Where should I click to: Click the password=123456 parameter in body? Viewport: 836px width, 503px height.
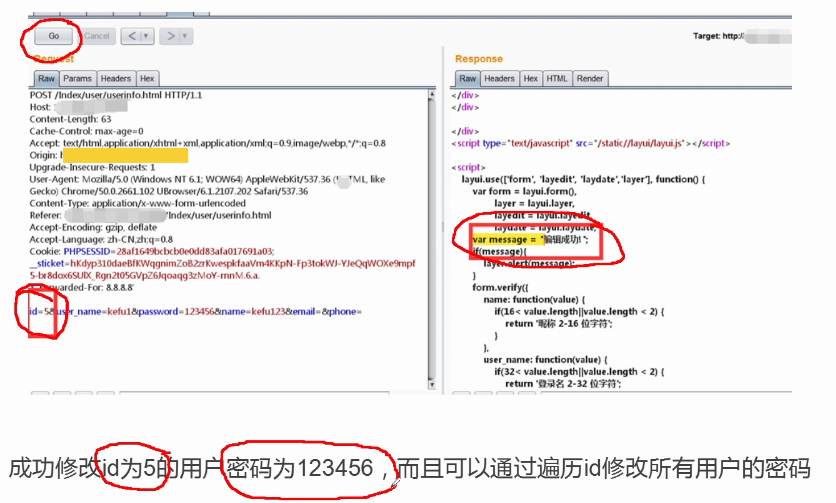(x=176, y=312)
